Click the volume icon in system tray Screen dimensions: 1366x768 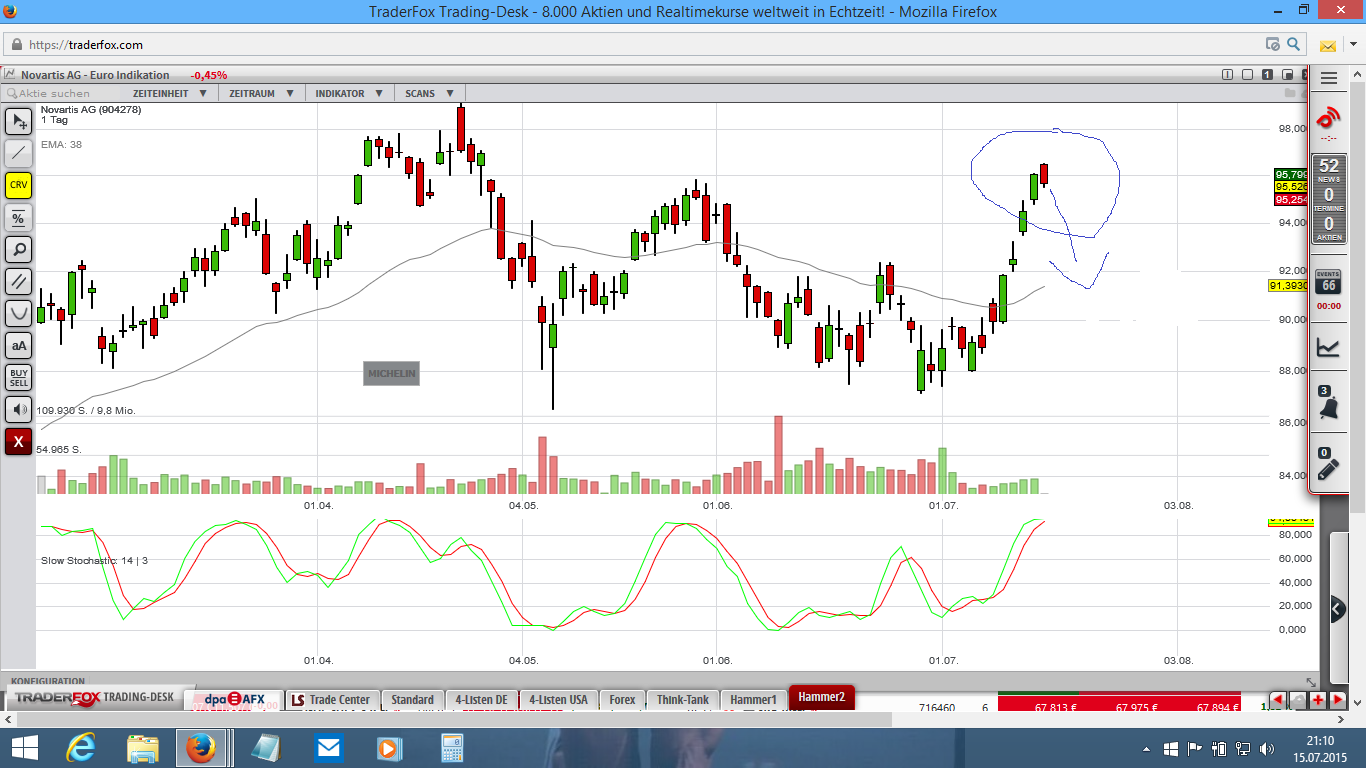click(x=1266, y=748)
